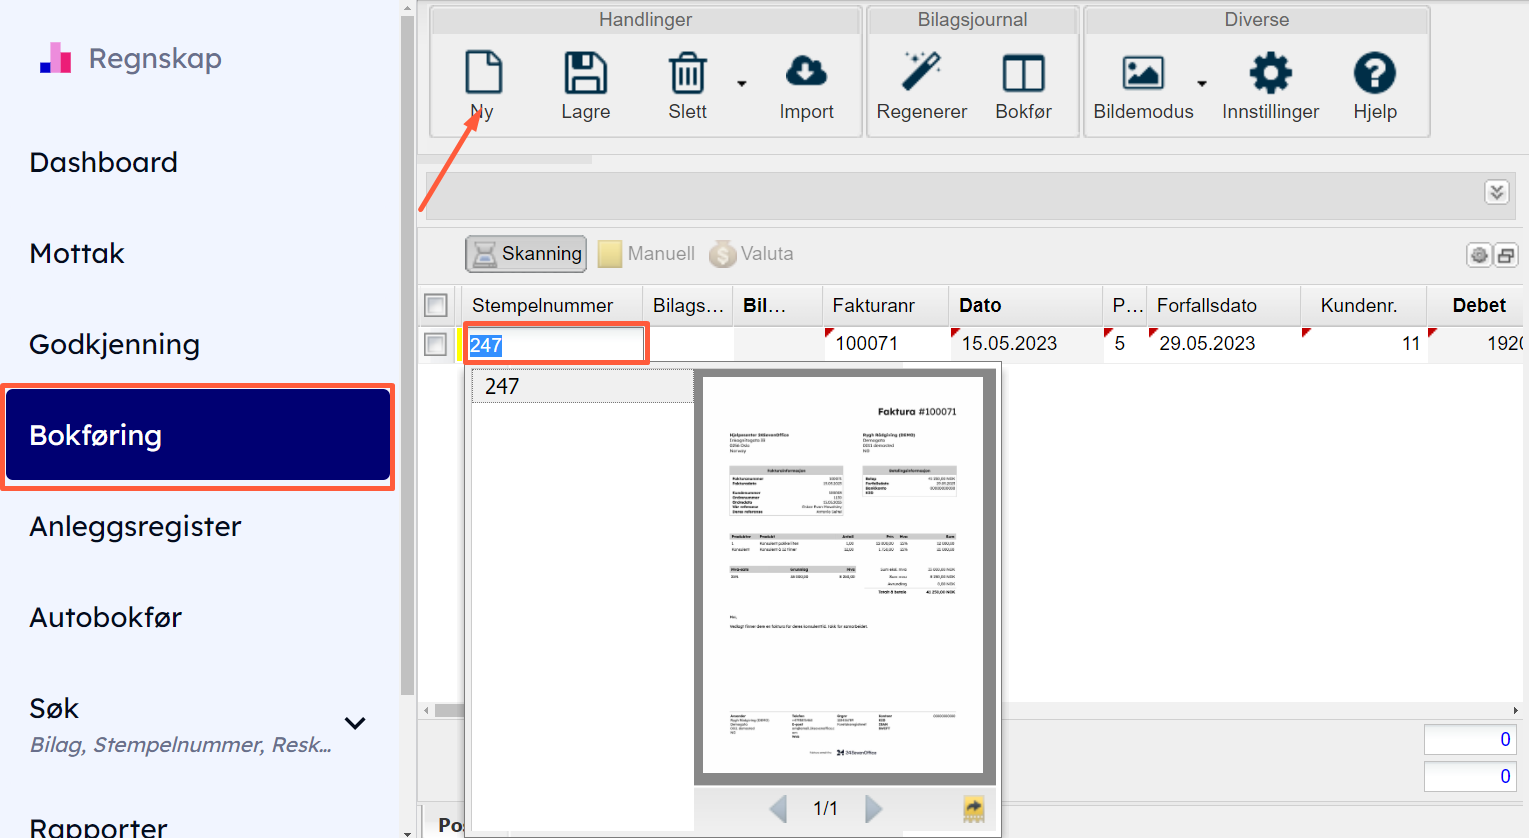Go to Godkjenning in sidebar
This screenshot has width=1529, height=838.
click(115, 344)
